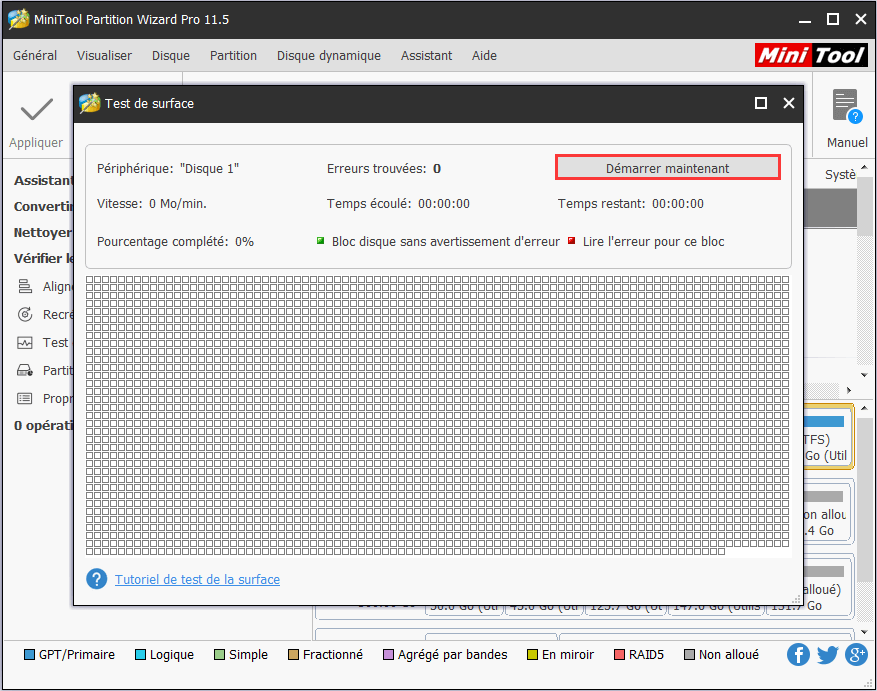This screenshot has width=877, height=691.
Task: Click the Propr properties icon in the sidebar
Action: click(x=25, y=398)
